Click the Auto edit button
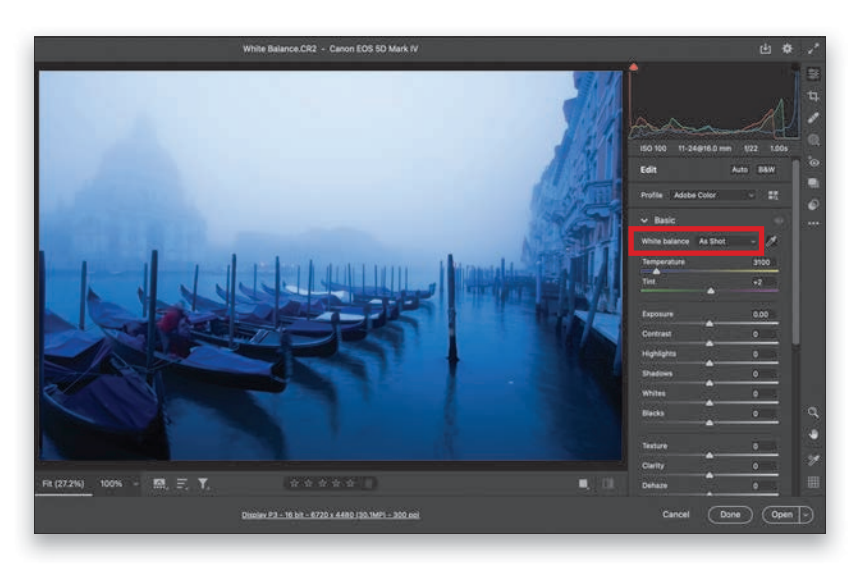850x566 pixels. coord(740,170)
